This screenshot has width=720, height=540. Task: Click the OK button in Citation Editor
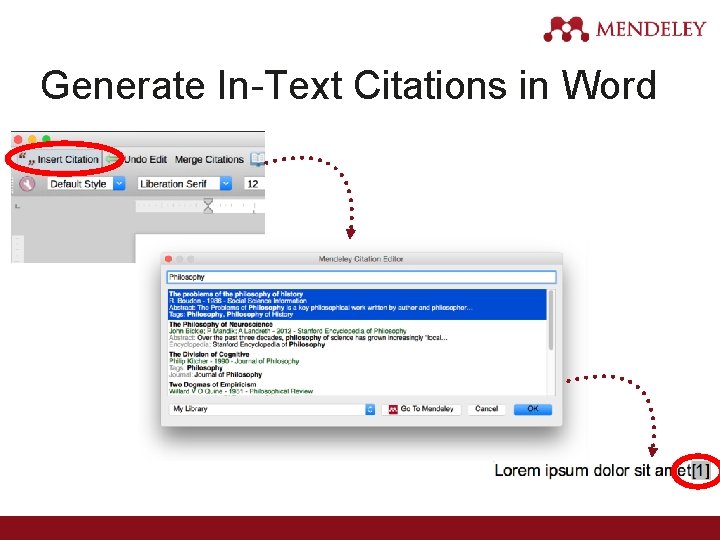(533, 409)
